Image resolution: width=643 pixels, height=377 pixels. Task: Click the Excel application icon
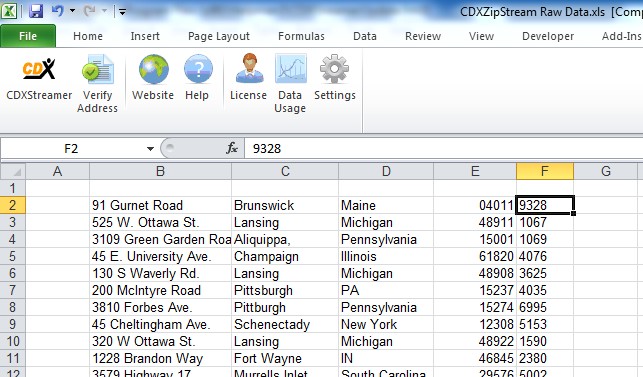9,11
